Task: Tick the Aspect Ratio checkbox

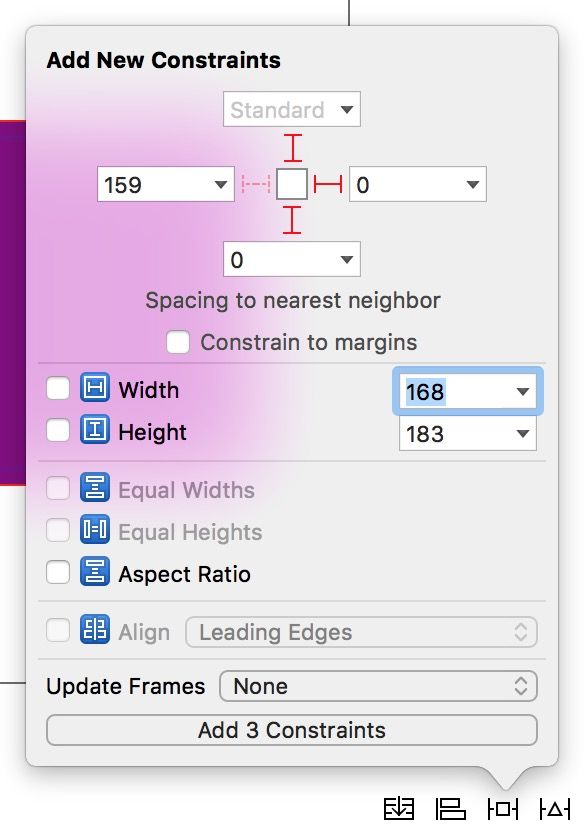Action: coord(58,573)
